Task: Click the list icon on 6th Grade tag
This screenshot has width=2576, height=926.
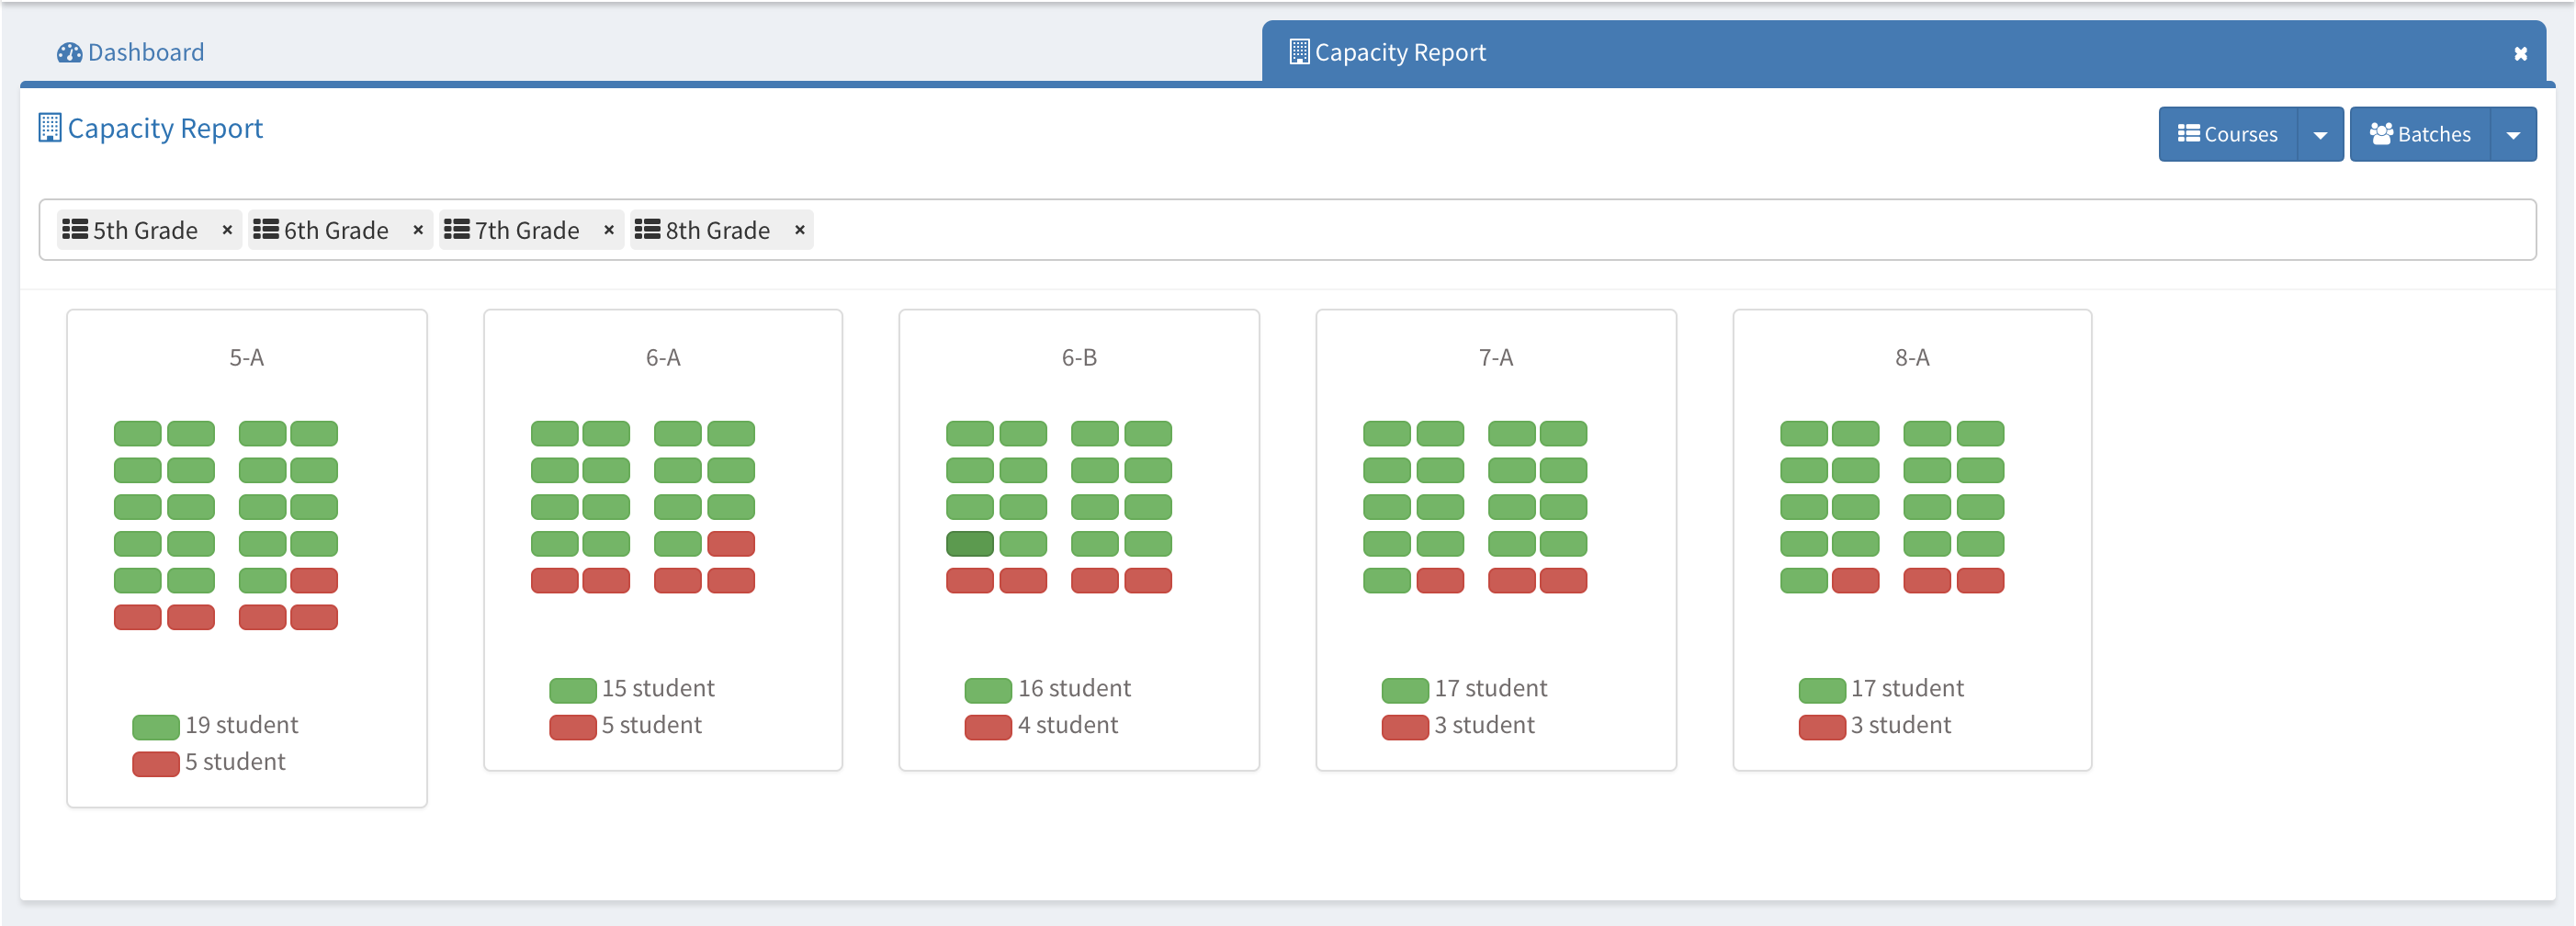Action: pos(266,230)
